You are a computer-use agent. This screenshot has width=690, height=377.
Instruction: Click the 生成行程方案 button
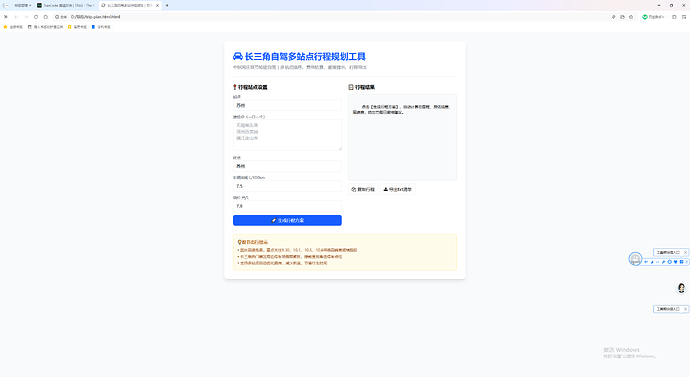pos(287,220)
